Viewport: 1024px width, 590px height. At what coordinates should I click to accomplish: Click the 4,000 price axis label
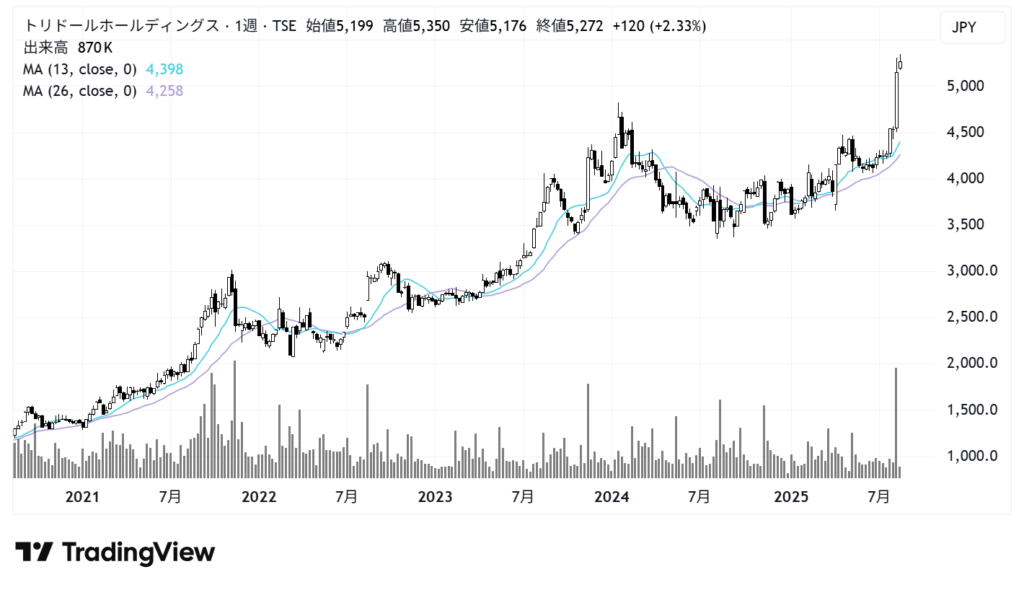(x=965, y=178)
